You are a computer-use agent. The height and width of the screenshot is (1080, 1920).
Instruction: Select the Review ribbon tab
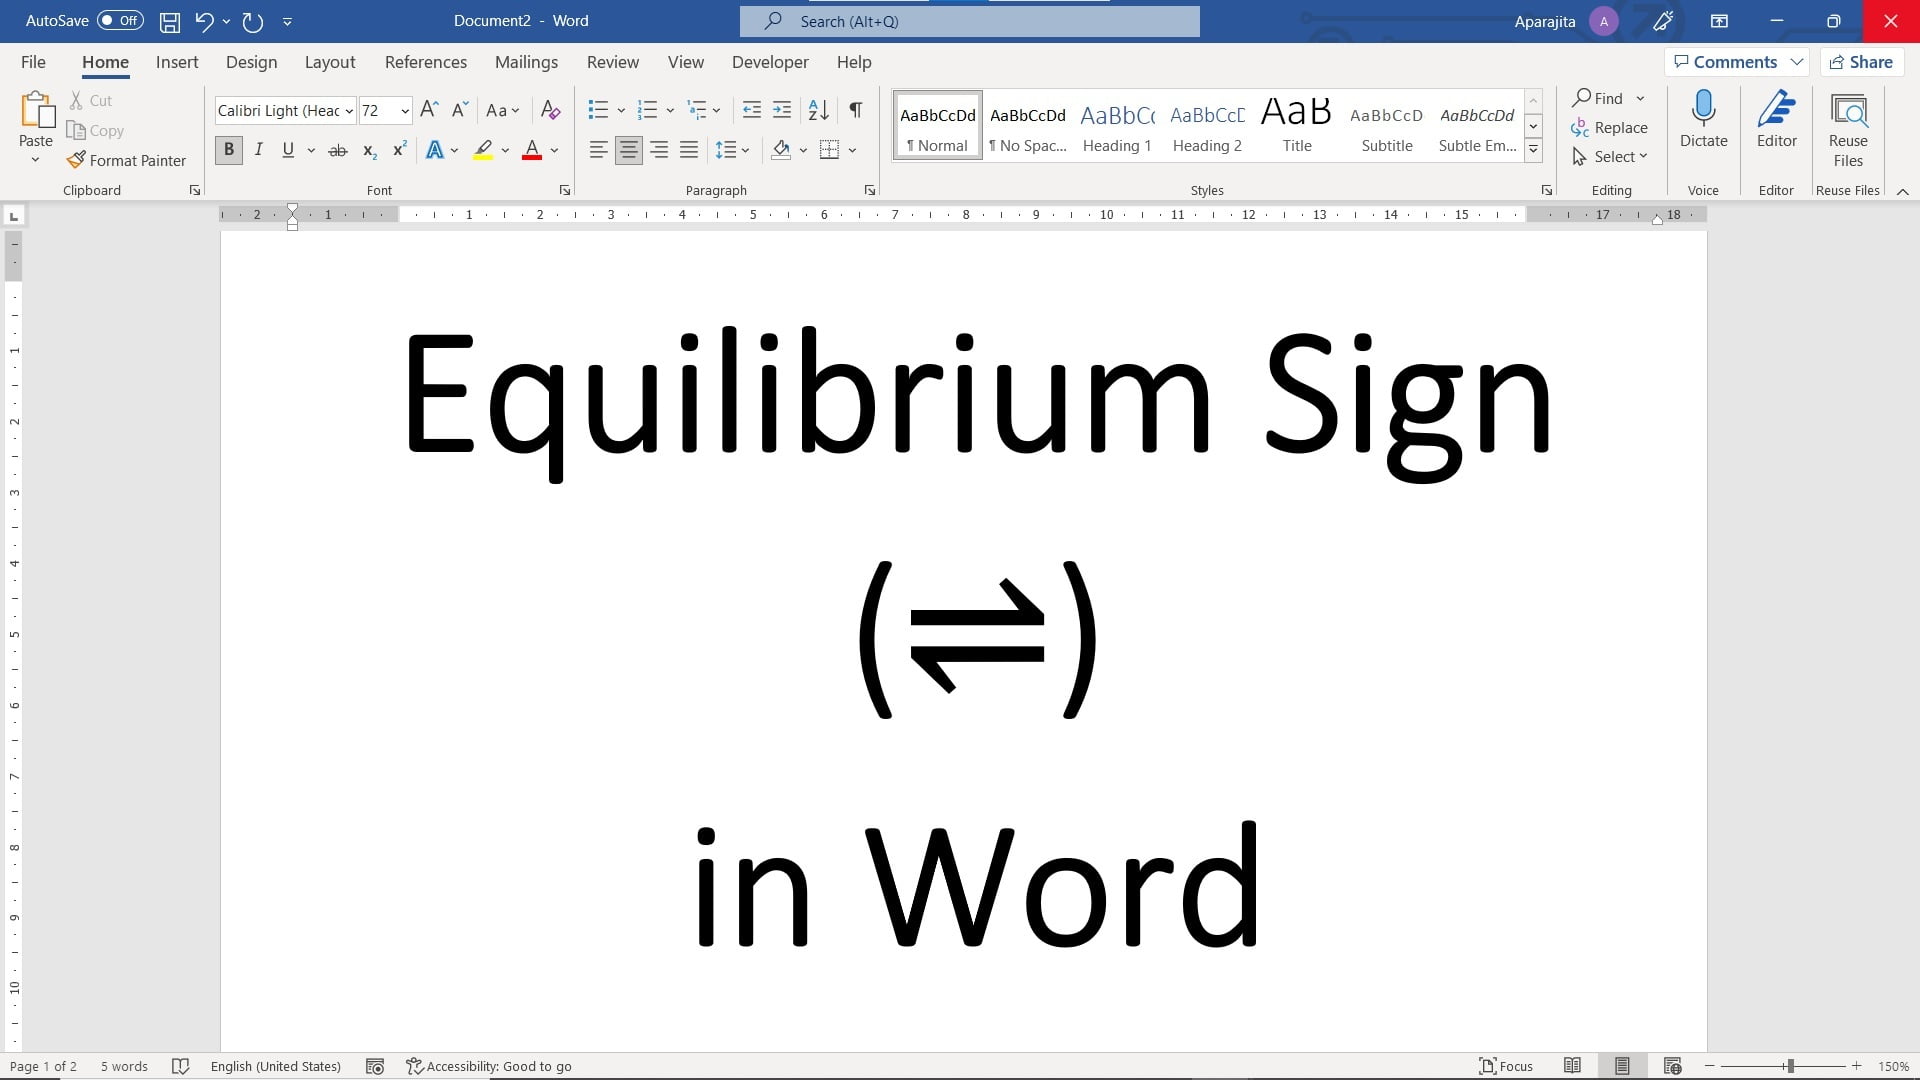(613, 62)
